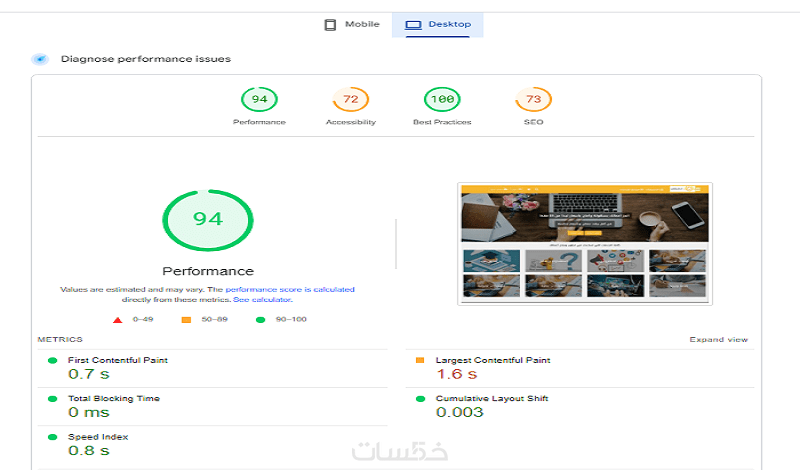Click the Speed Index label
The height and width of the screenshot is (470, 800).
pos(98,437)
